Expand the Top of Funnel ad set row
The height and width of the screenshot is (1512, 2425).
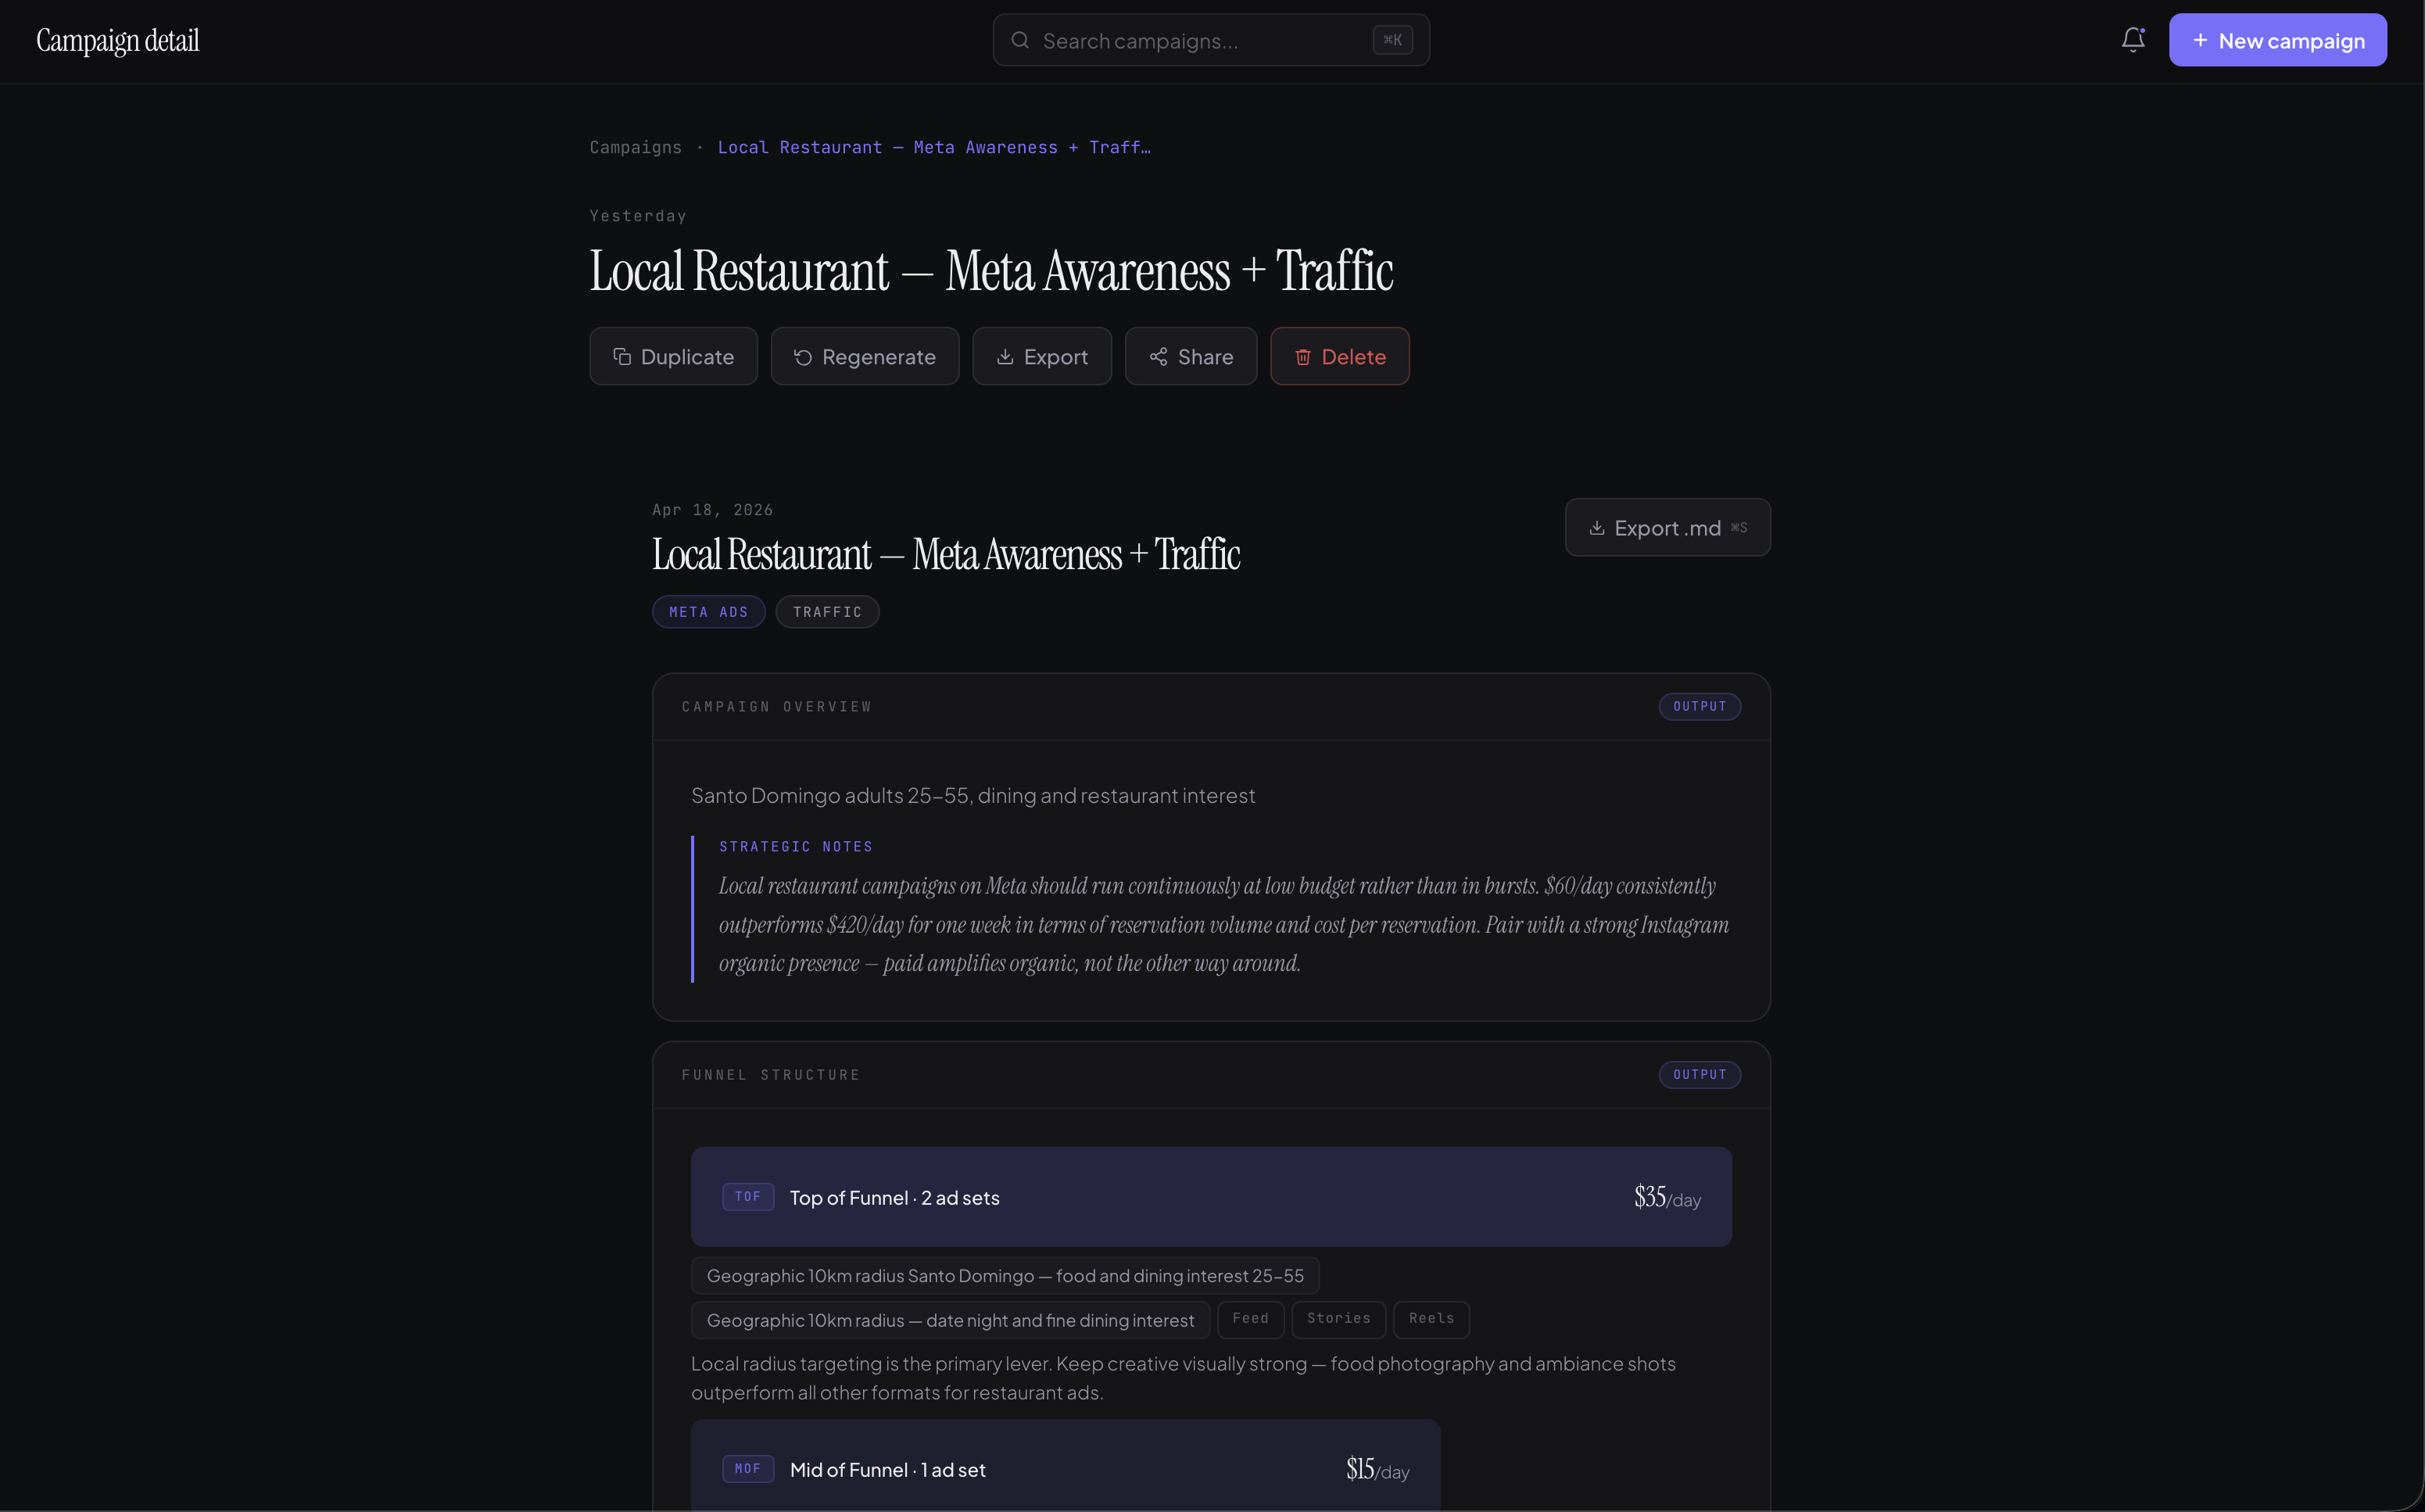pyautogui.click(x=1211, y=1196)
